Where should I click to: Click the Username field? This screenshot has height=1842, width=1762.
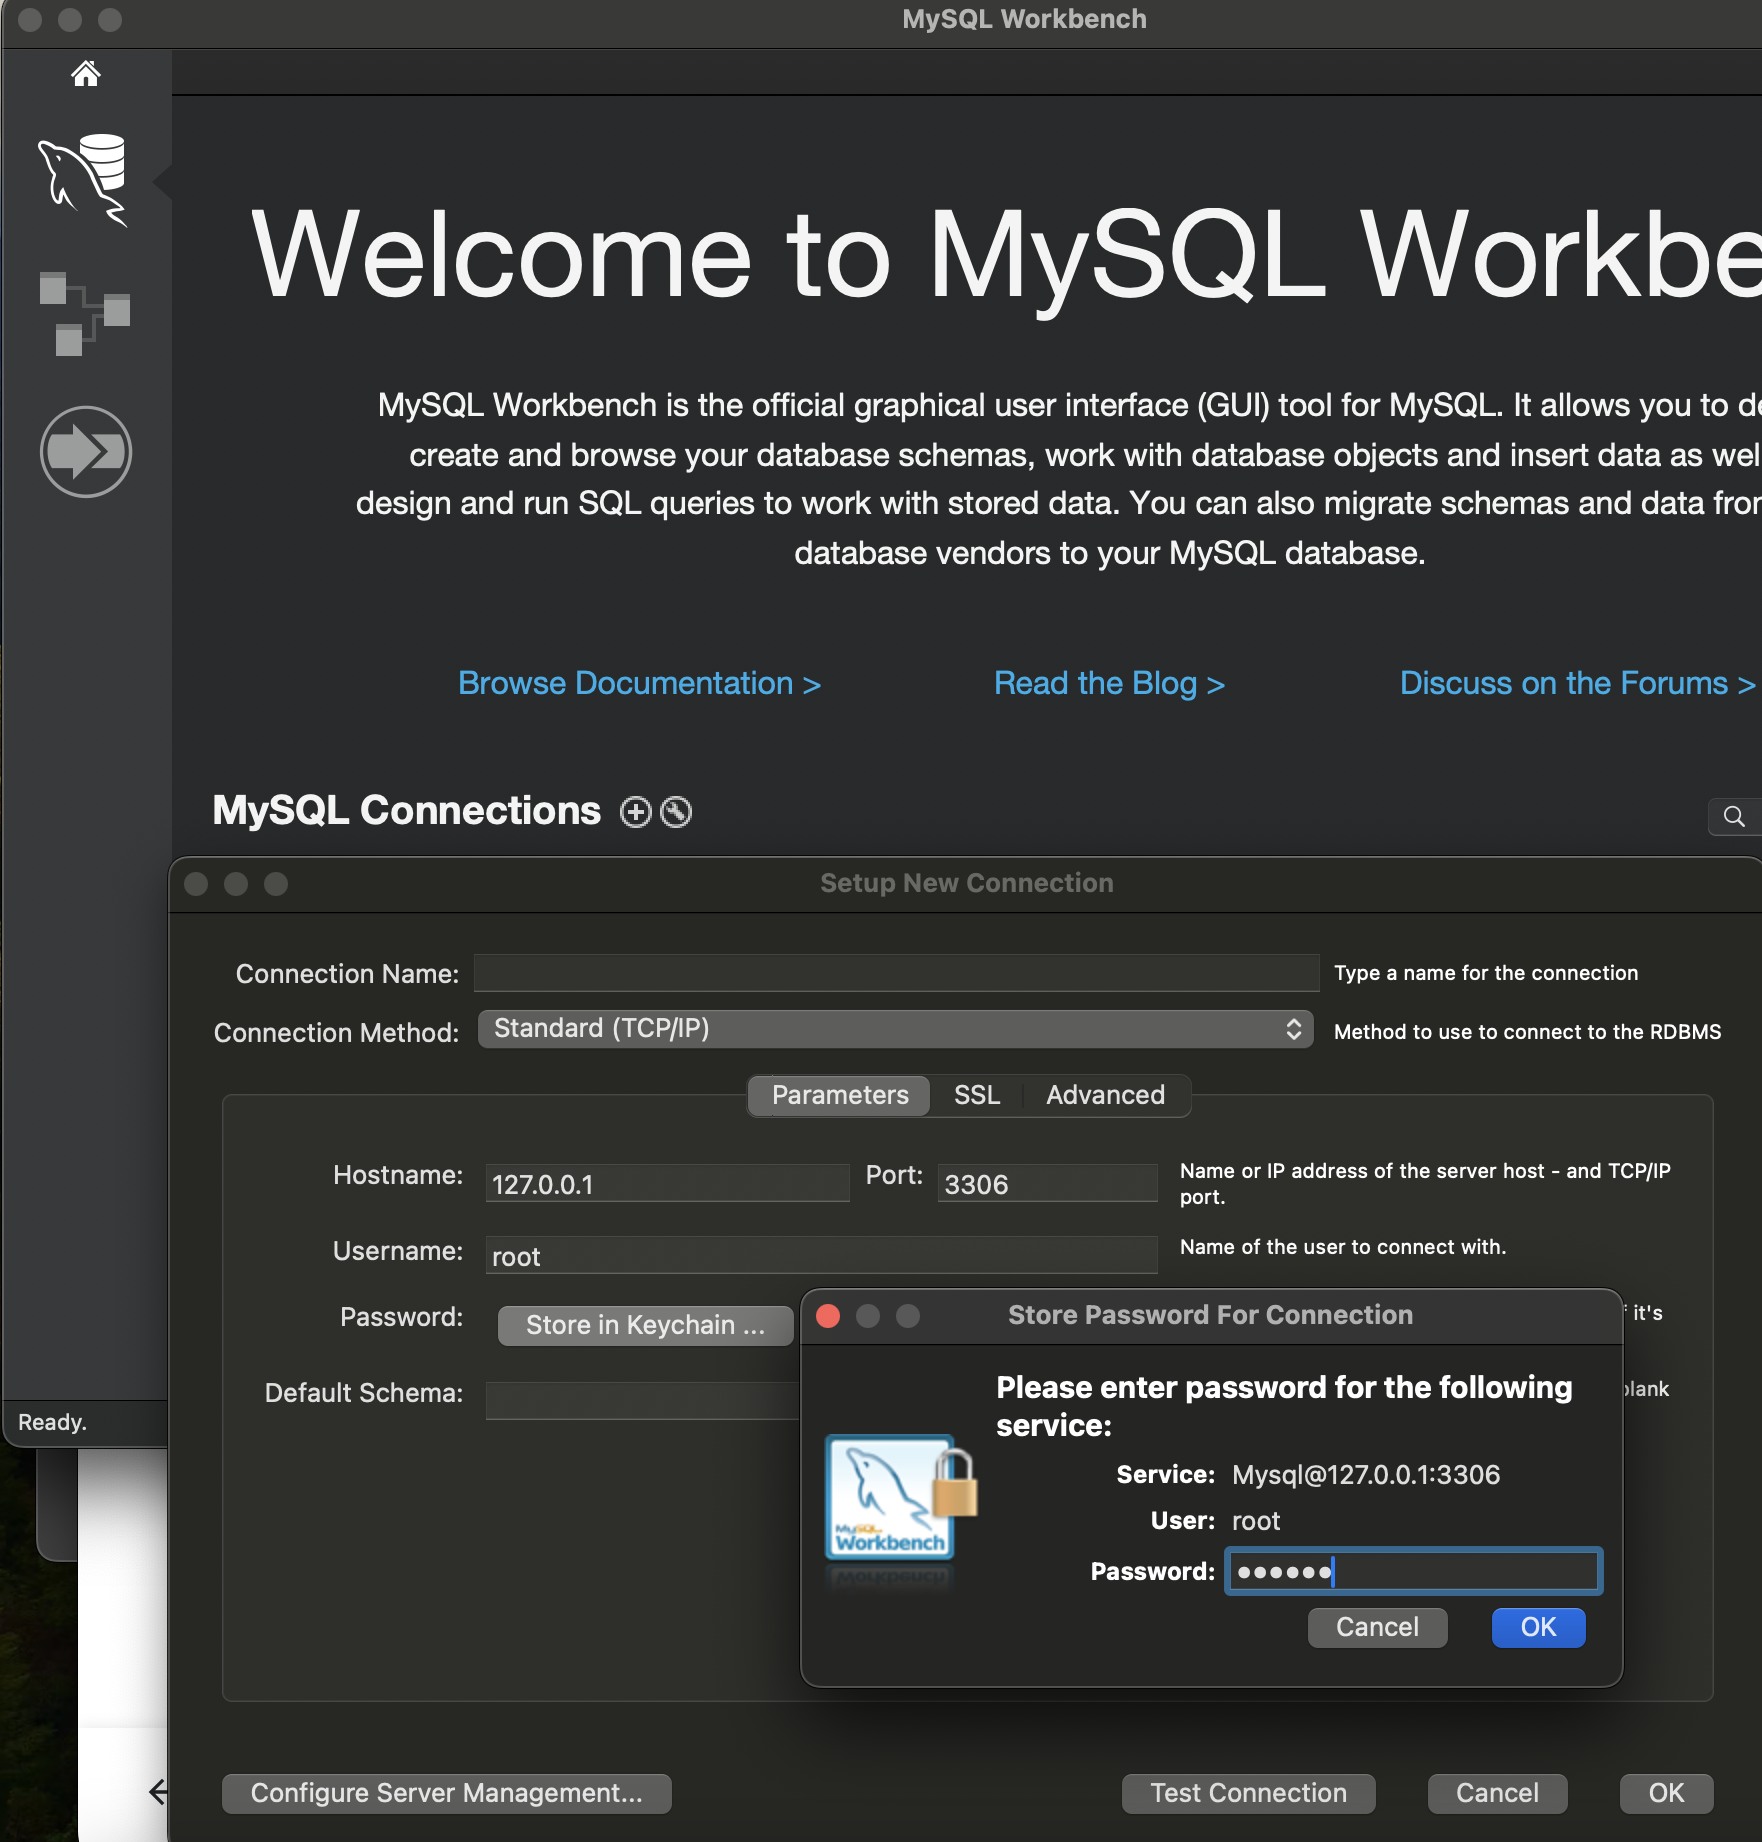(821, 1256)
